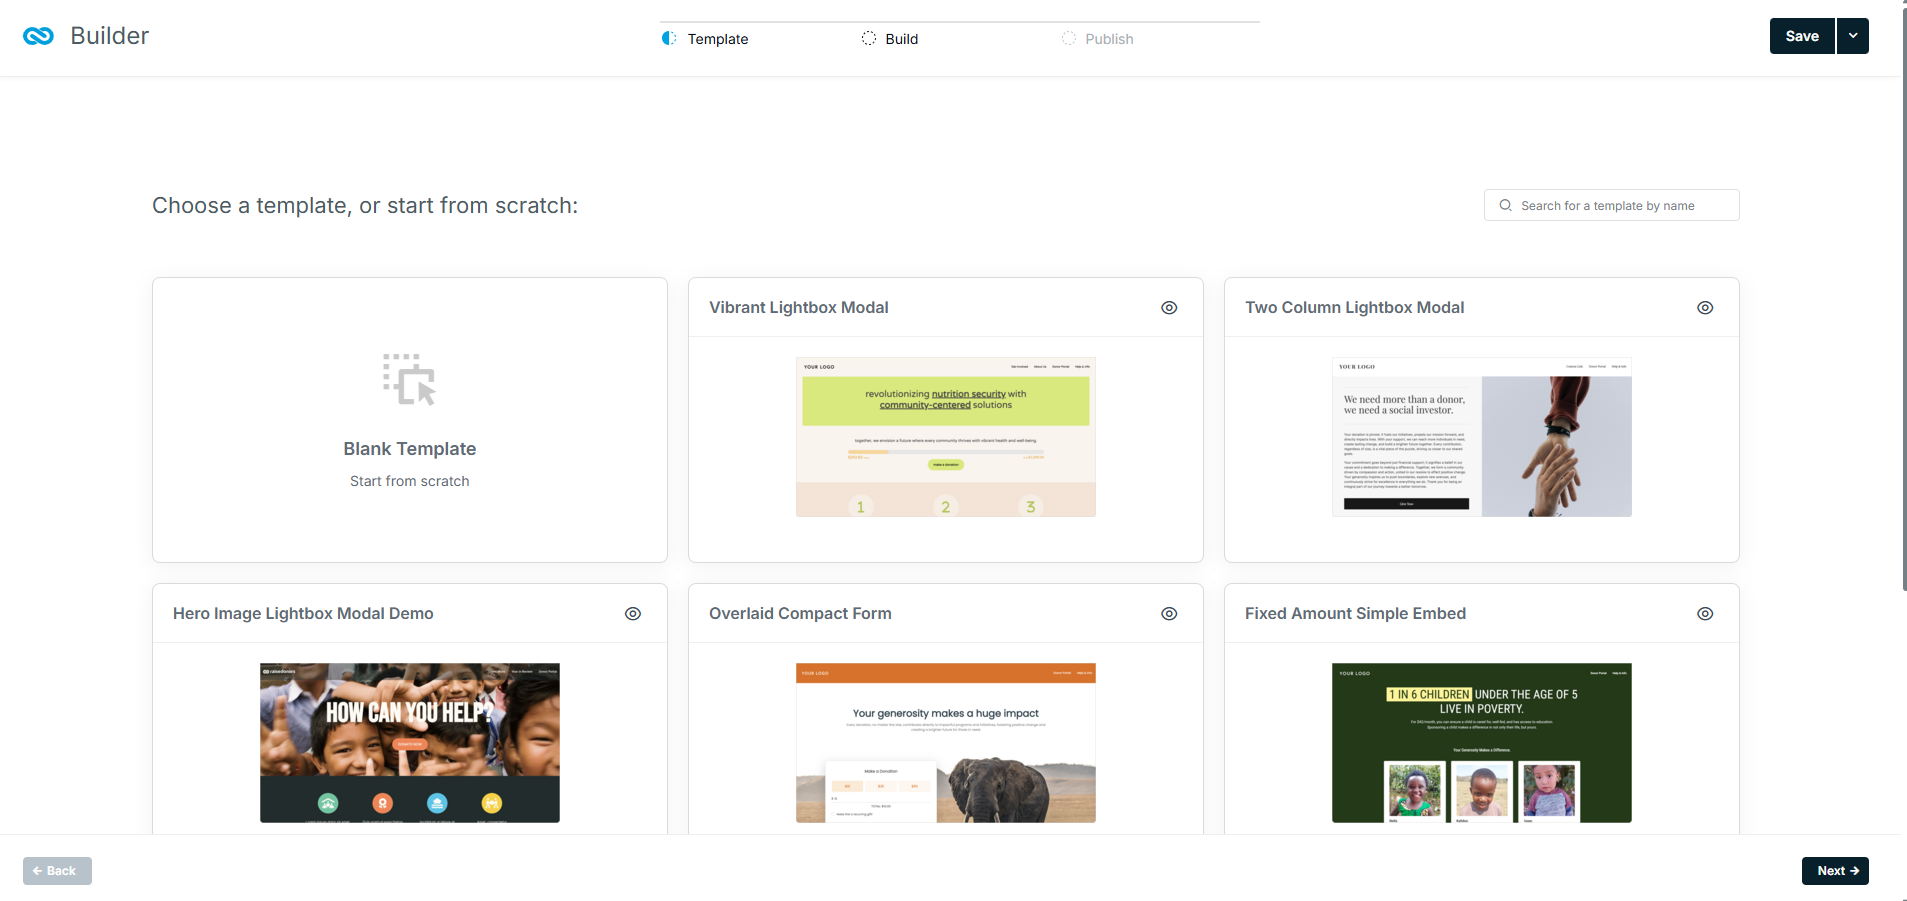Select the Overlaid Compact Form thumbnail
1907x901 pixels.
click(946, 743)
